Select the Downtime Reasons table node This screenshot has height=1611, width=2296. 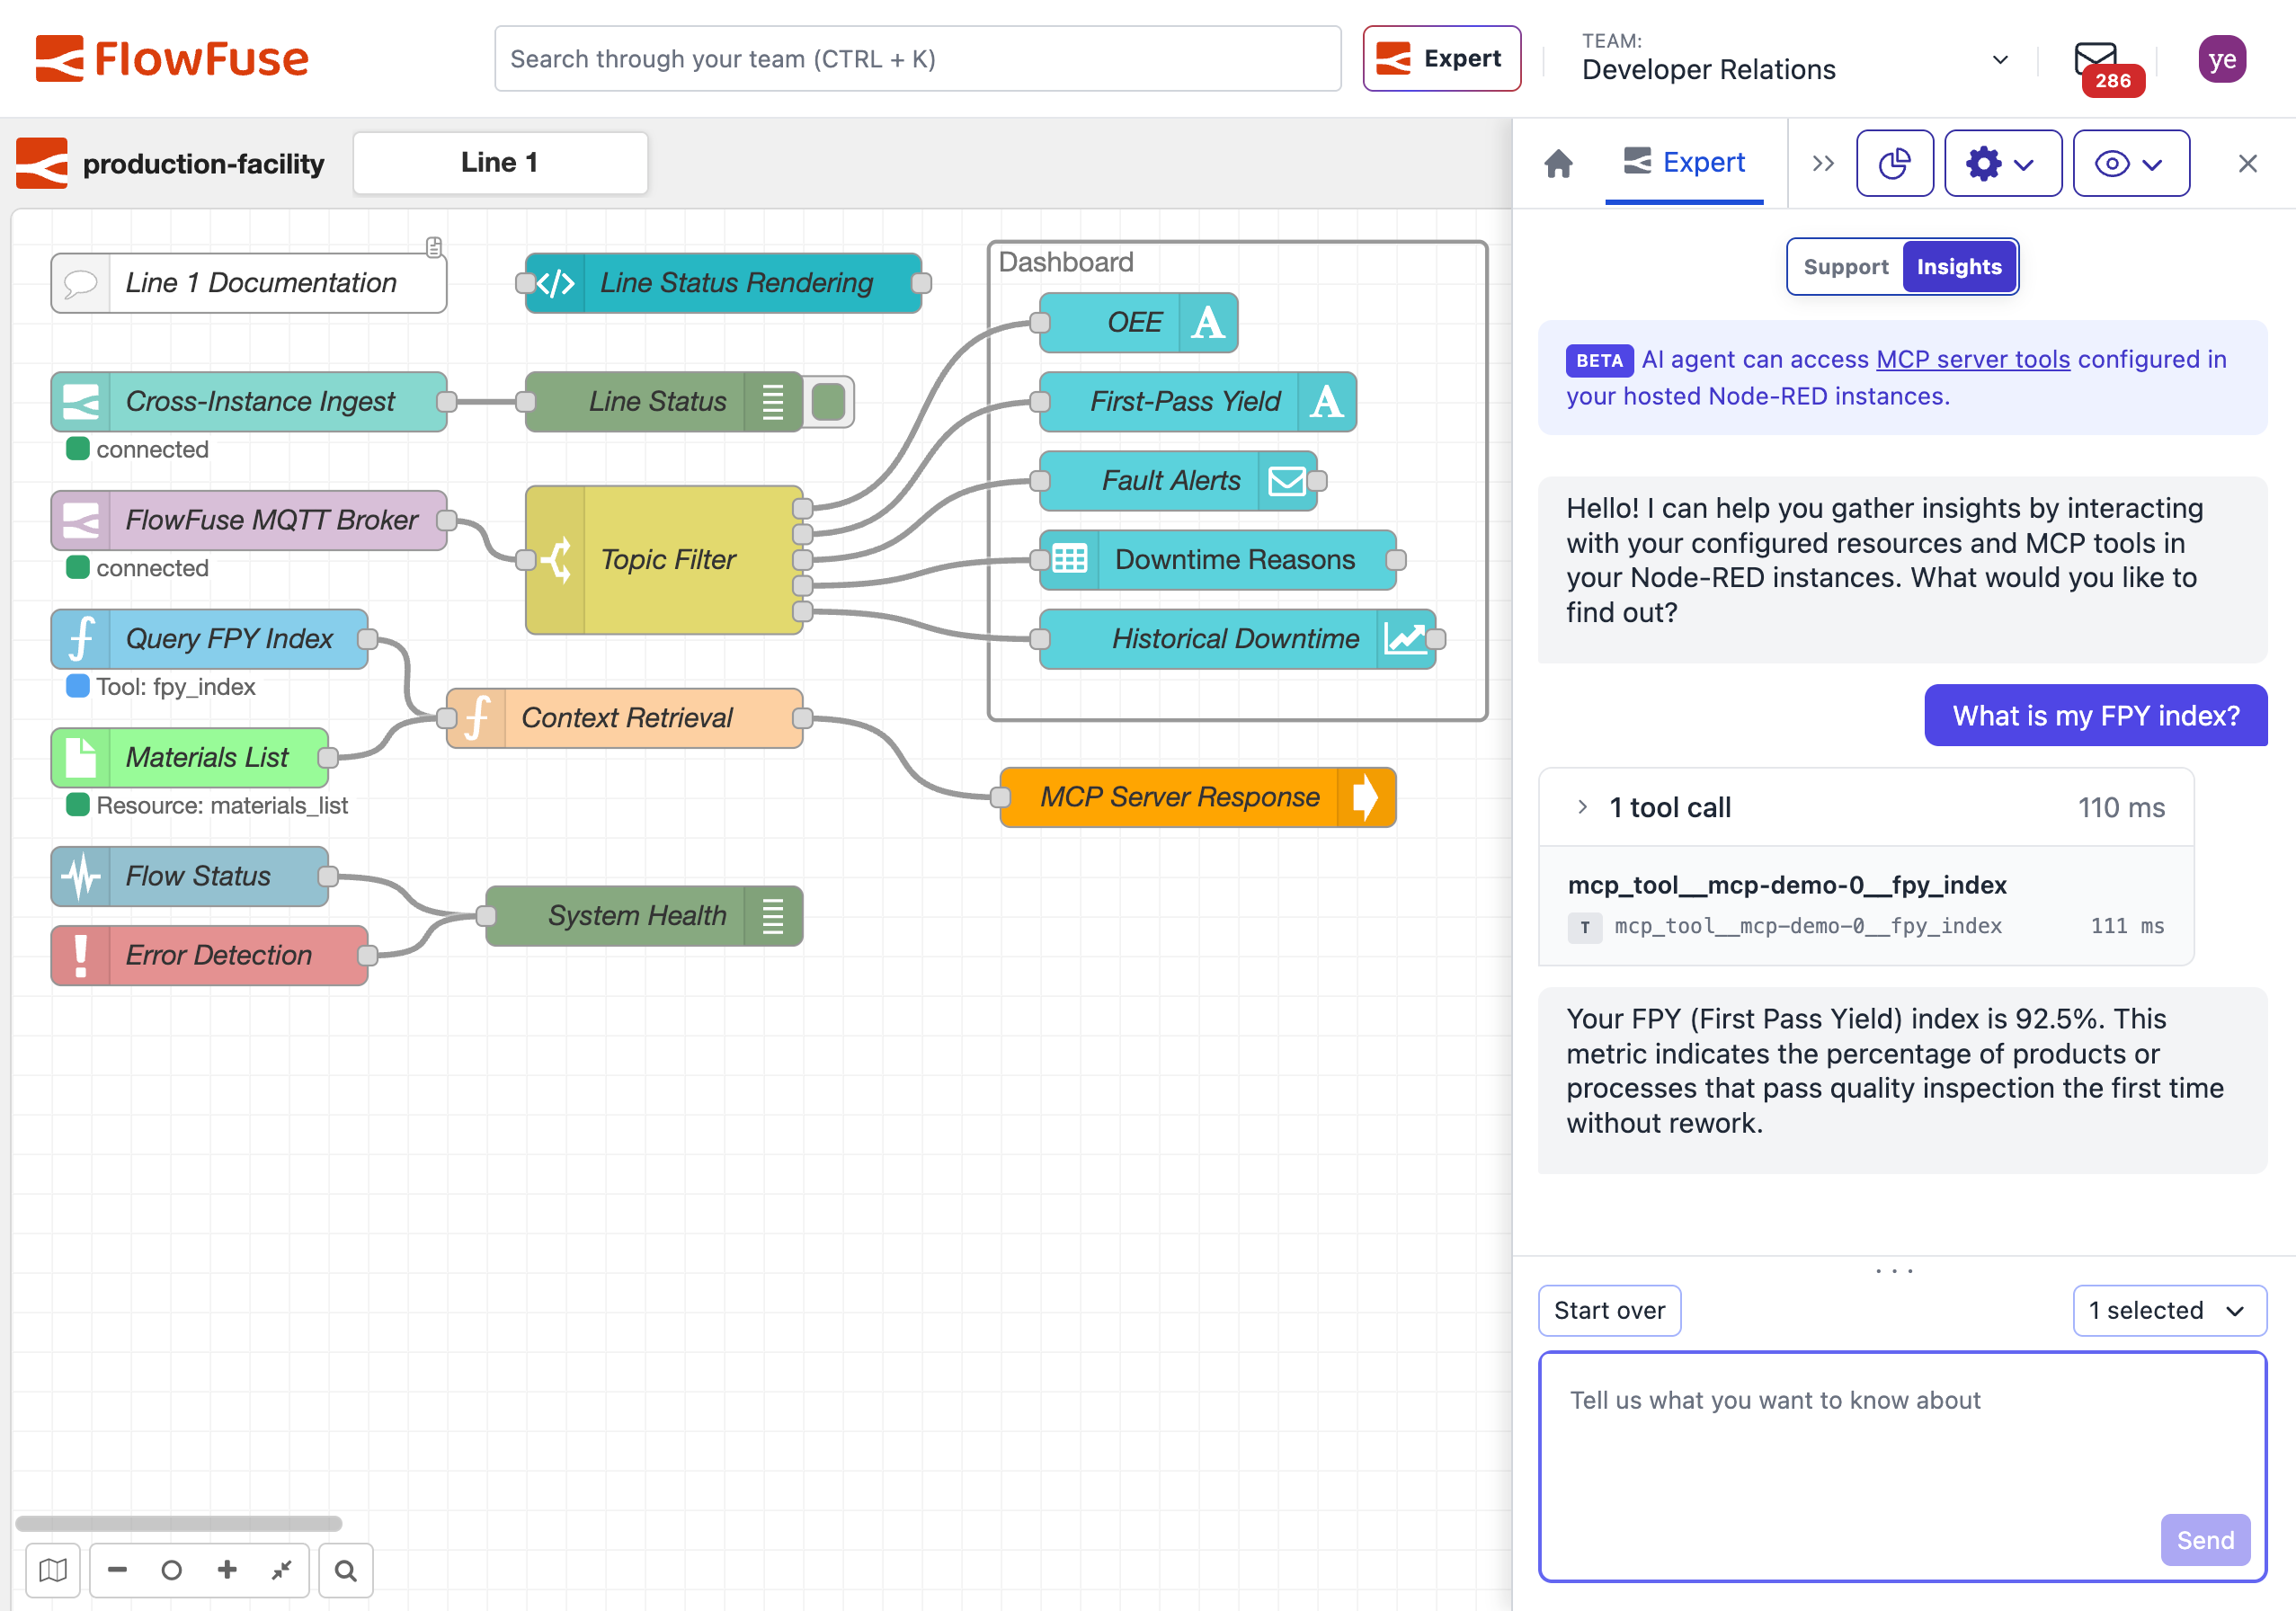point(1218,560)
